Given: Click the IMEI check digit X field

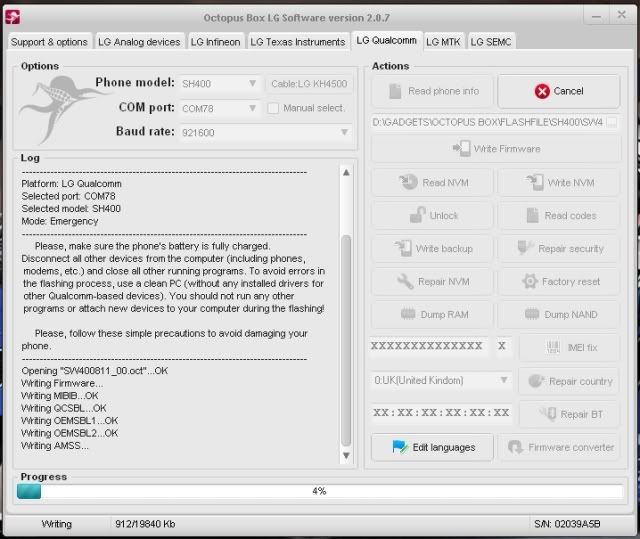Looking at the screenshot, I should pyautogui.click(x=502, y=346).
